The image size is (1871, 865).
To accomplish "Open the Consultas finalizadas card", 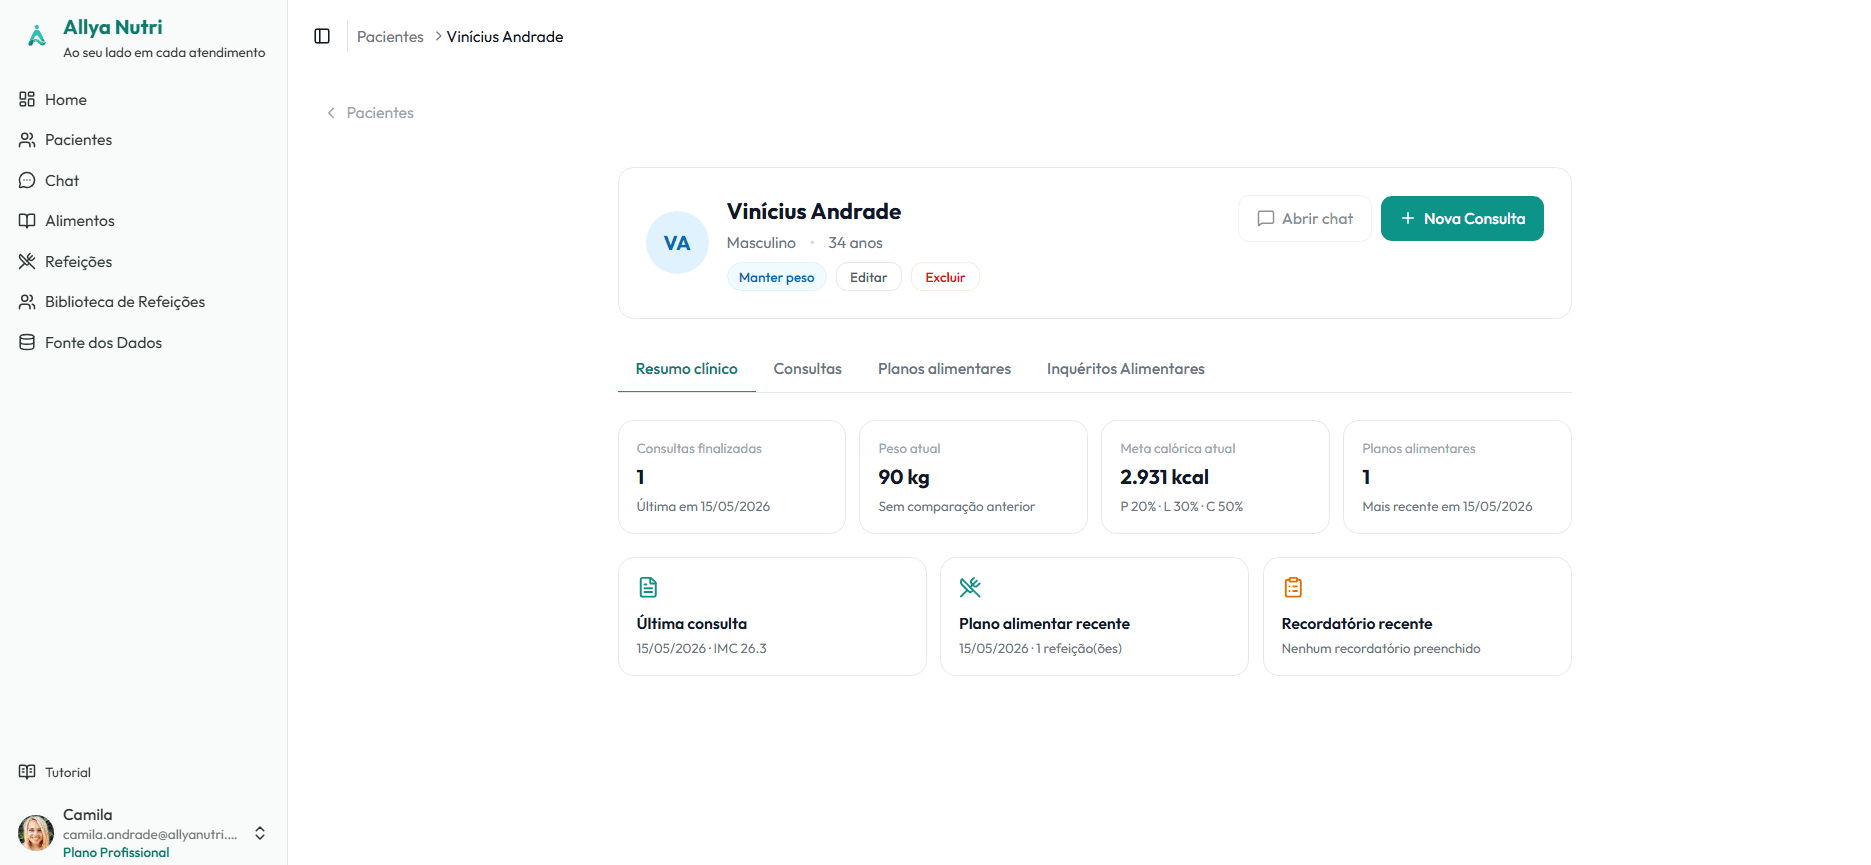I will pos(732,477).
